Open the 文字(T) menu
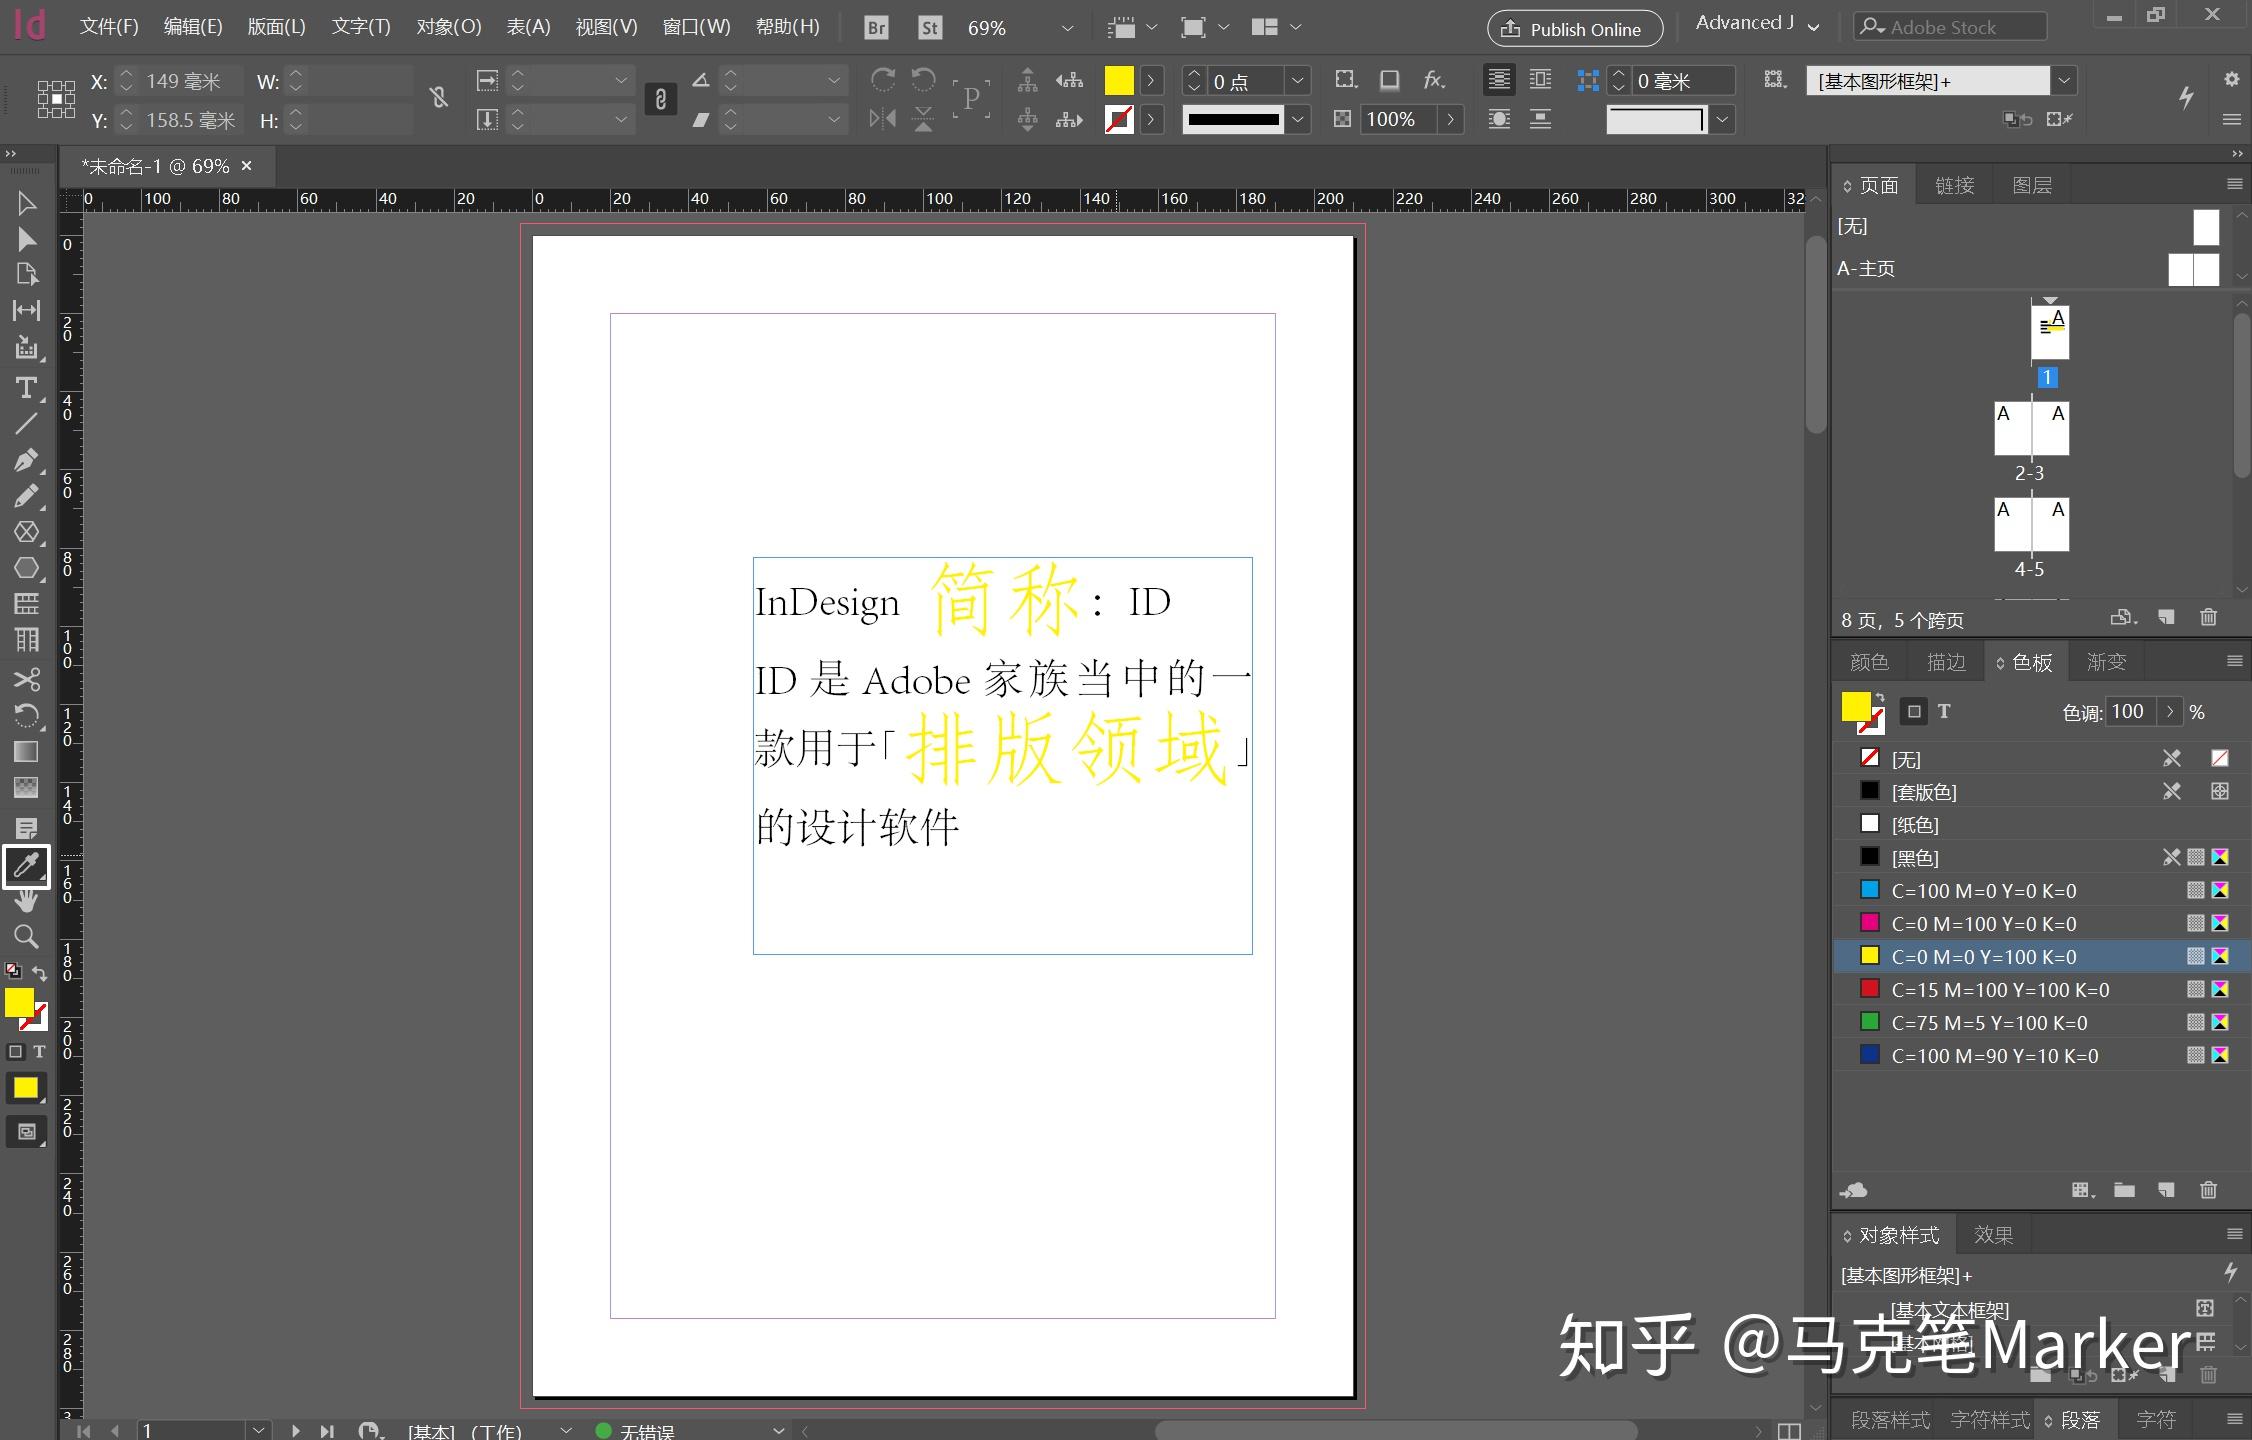The image size is (2252, 1440). pyautogui.click(x=360, y=27)
